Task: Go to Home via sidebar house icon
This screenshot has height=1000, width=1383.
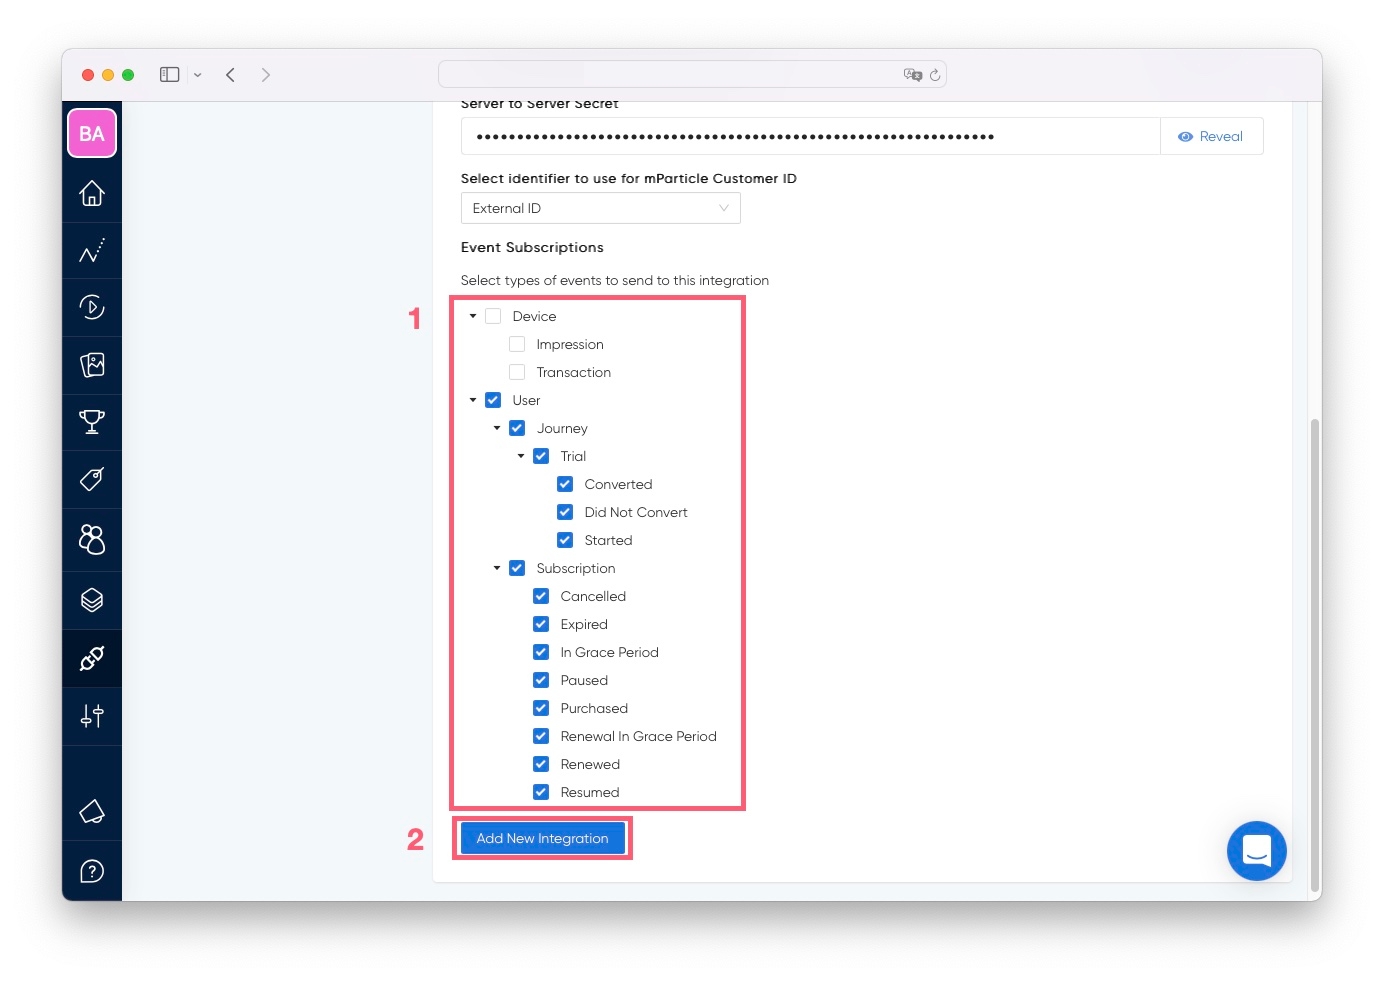Action: point(92,193)
